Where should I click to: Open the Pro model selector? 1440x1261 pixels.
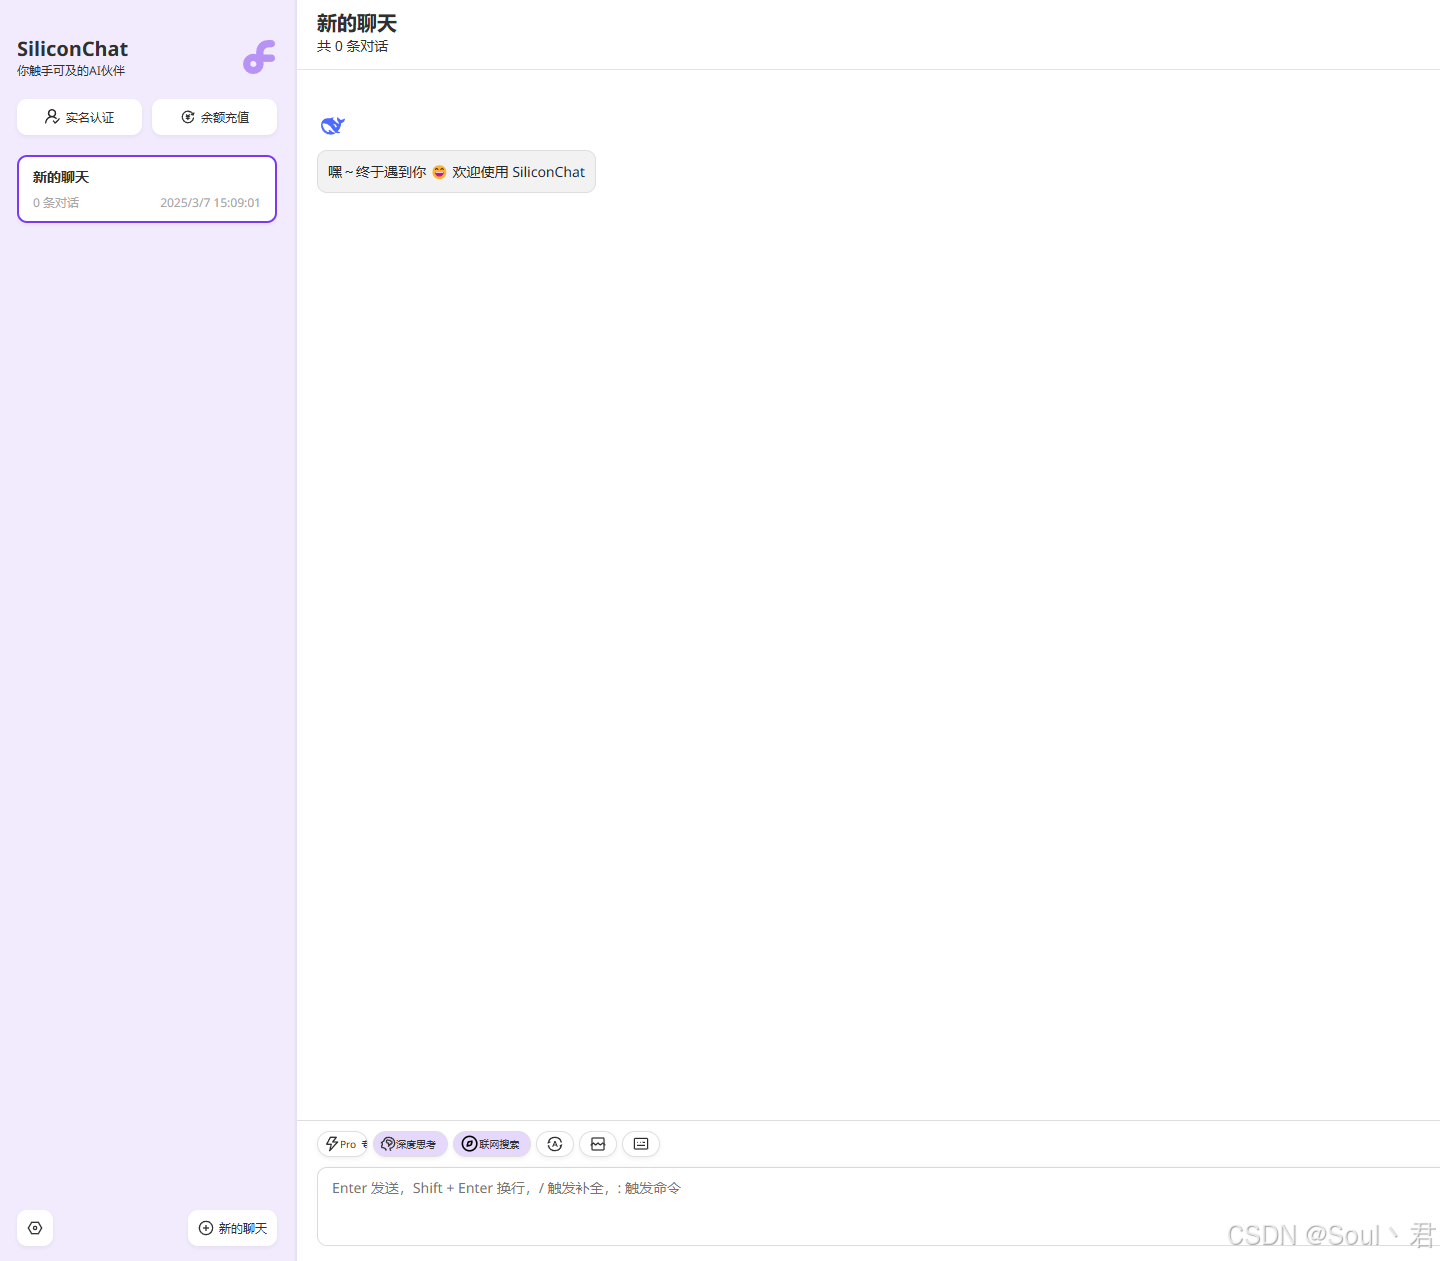coord(342,1144)
